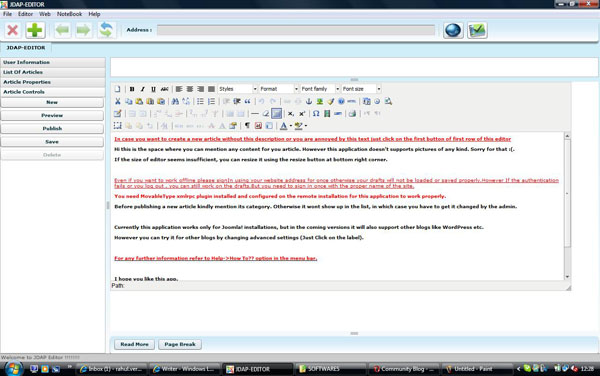Image resolution: width=600 pixels, height=376 pixels.
Task: Click the blue globe icon
Action: tap(453, 30)
